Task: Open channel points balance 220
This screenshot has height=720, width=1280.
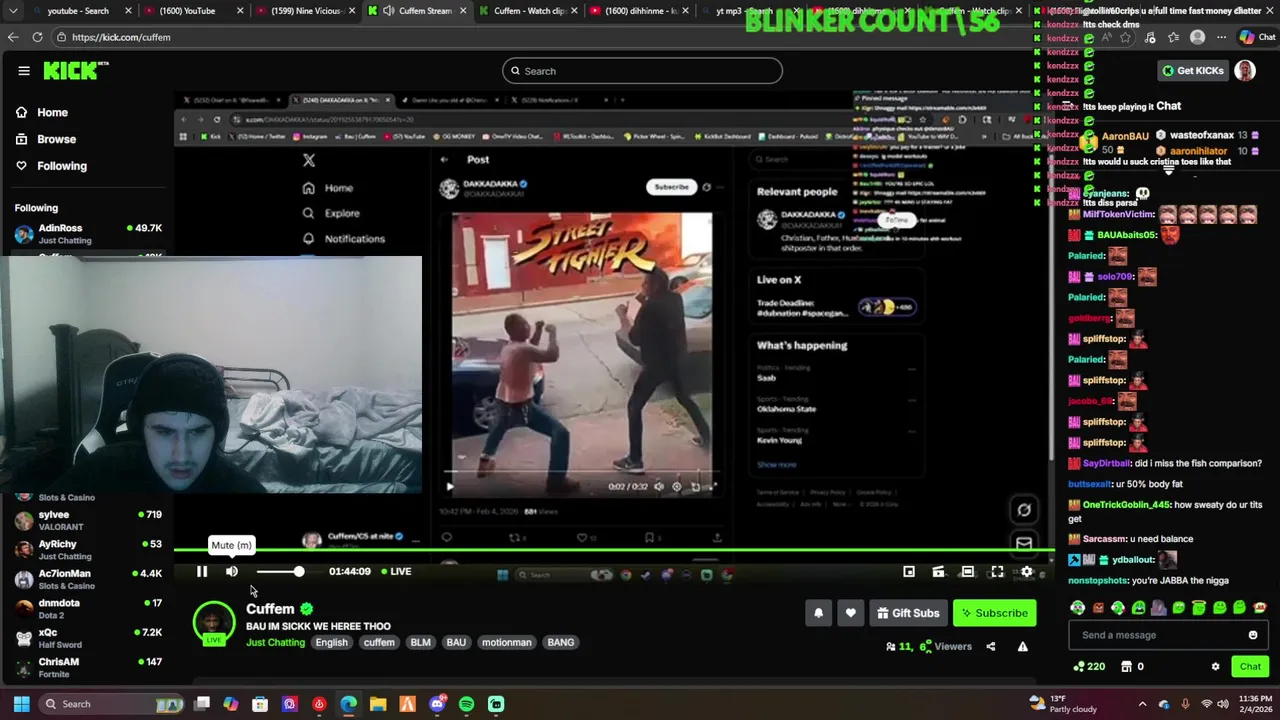Action: pyautogui.click(x=1089, y=667)
